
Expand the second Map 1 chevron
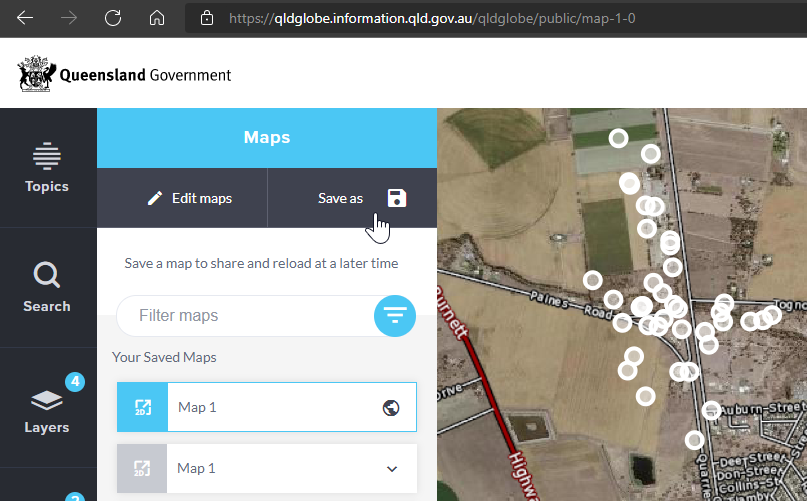[392, 468]
